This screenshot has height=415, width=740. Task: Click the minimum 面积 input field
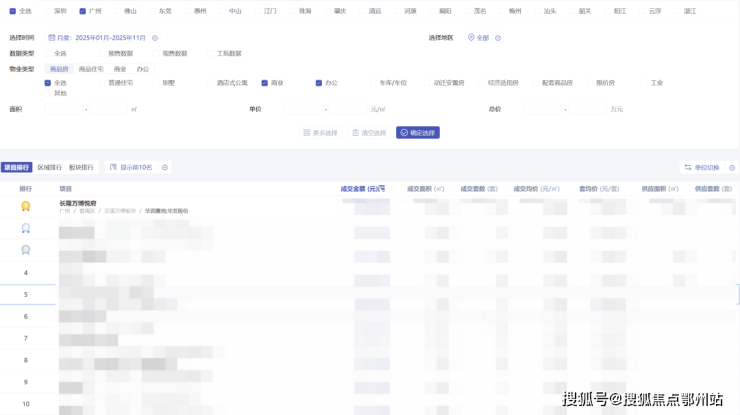(64, 109)
